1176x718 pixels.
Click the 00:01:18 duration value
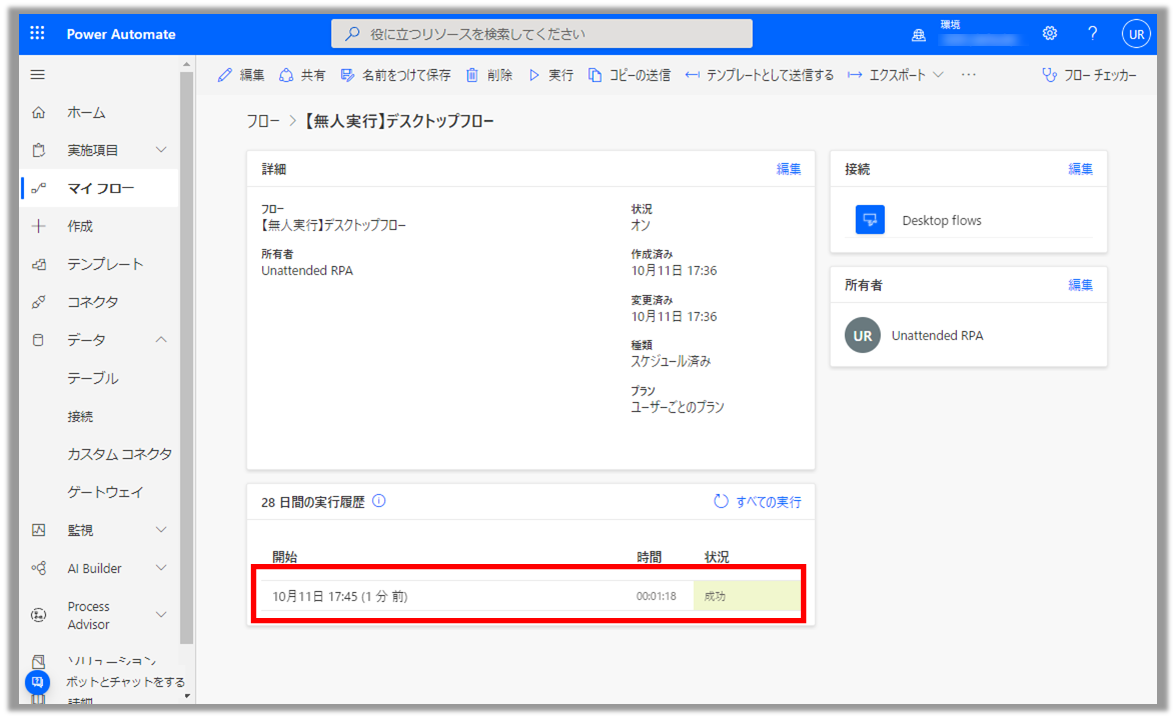[656, 596]
